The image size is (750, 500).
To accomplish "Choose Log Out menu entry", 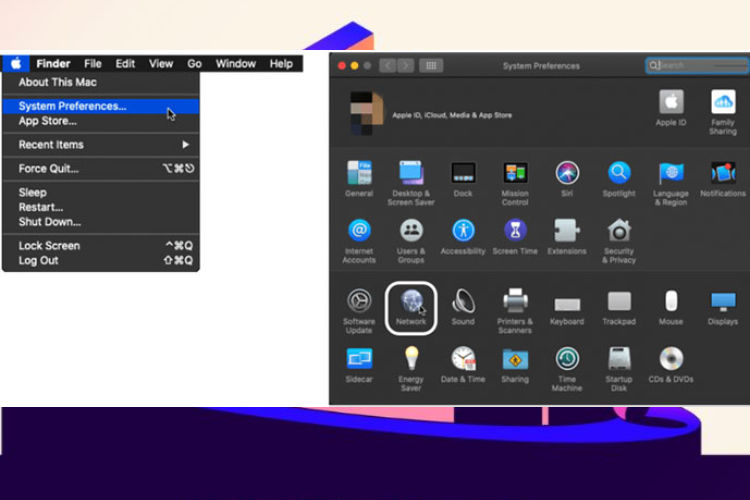I will (x=101, y=260).
